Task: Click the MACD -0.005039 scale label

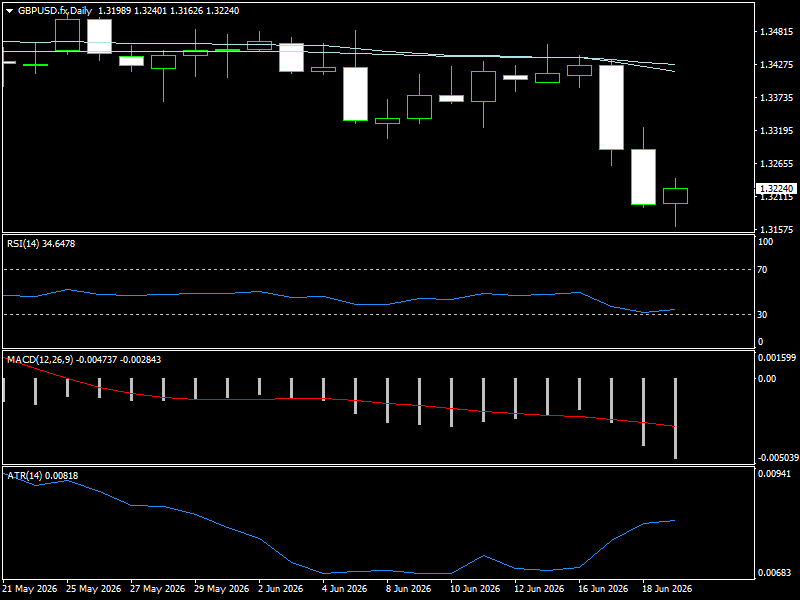Action: point(777,458)
